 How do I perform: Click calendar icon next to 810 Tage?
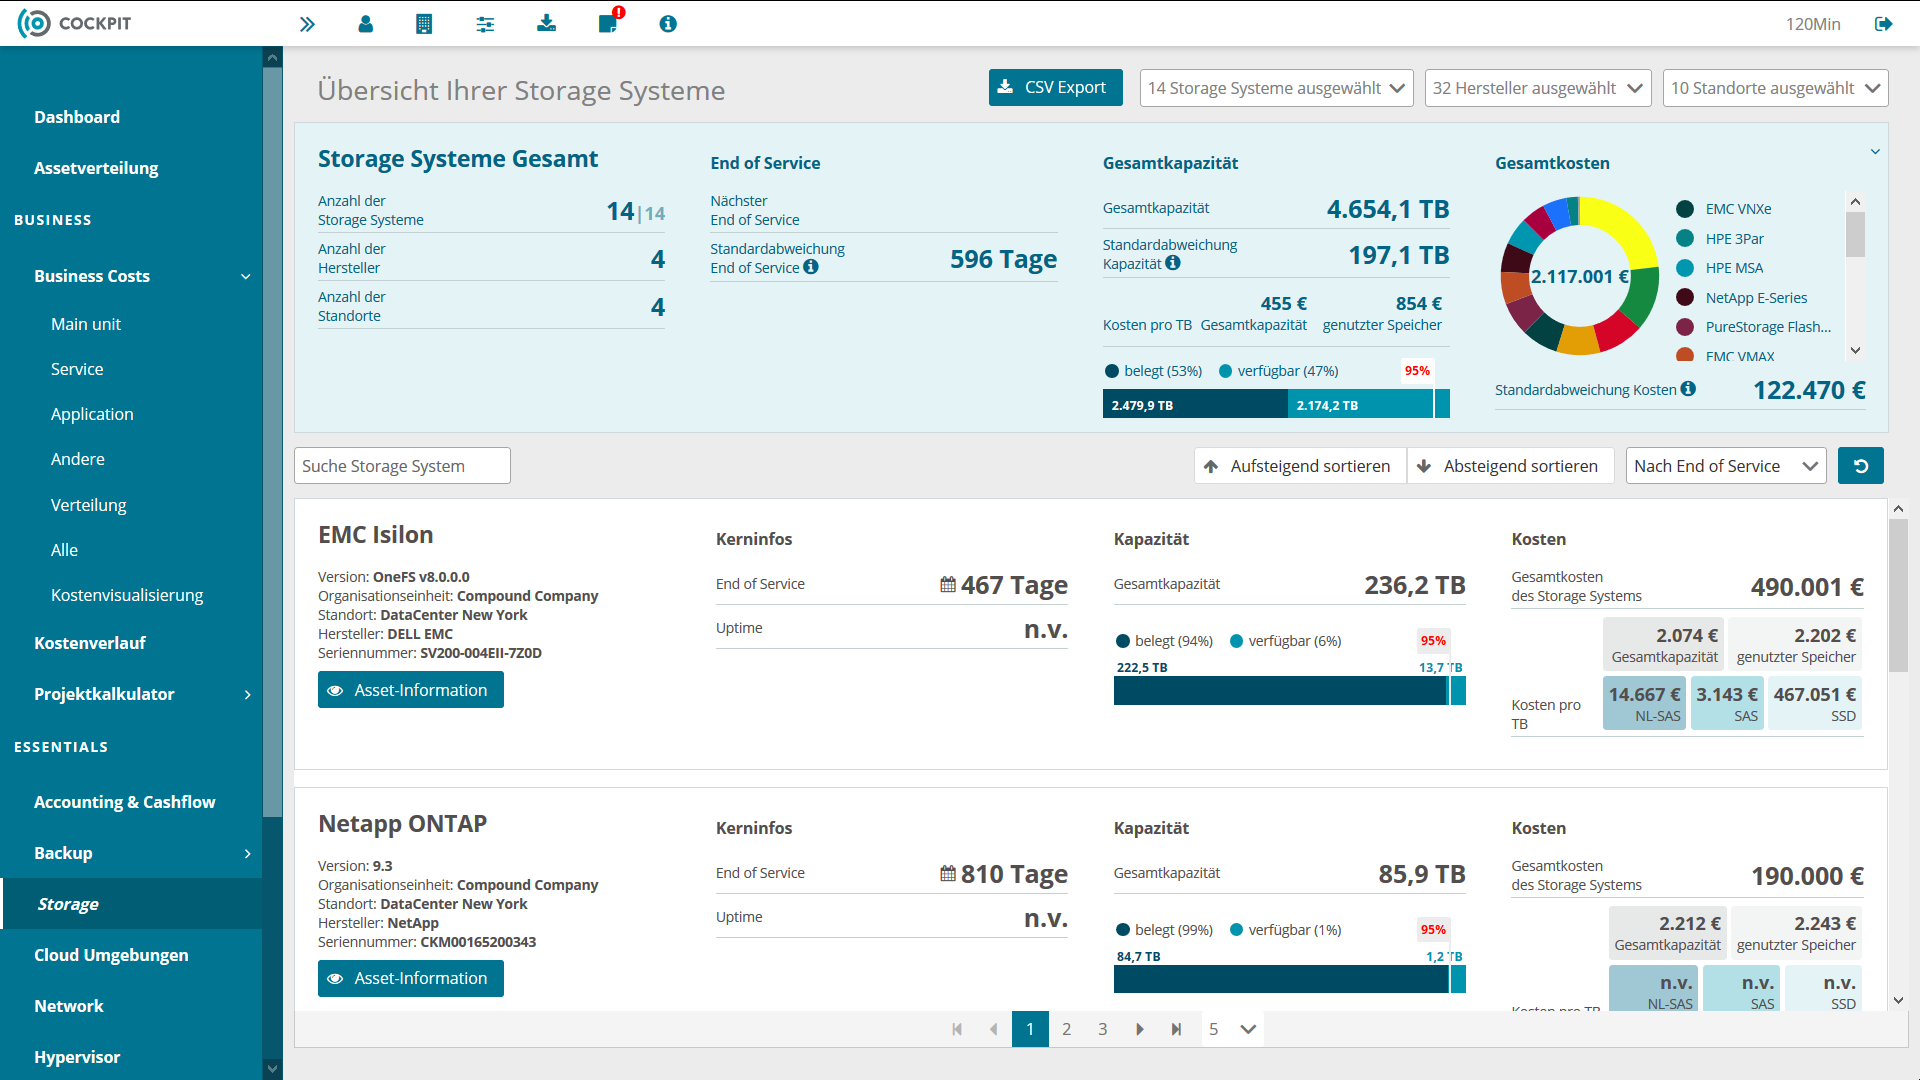click(x=948, y=874)
